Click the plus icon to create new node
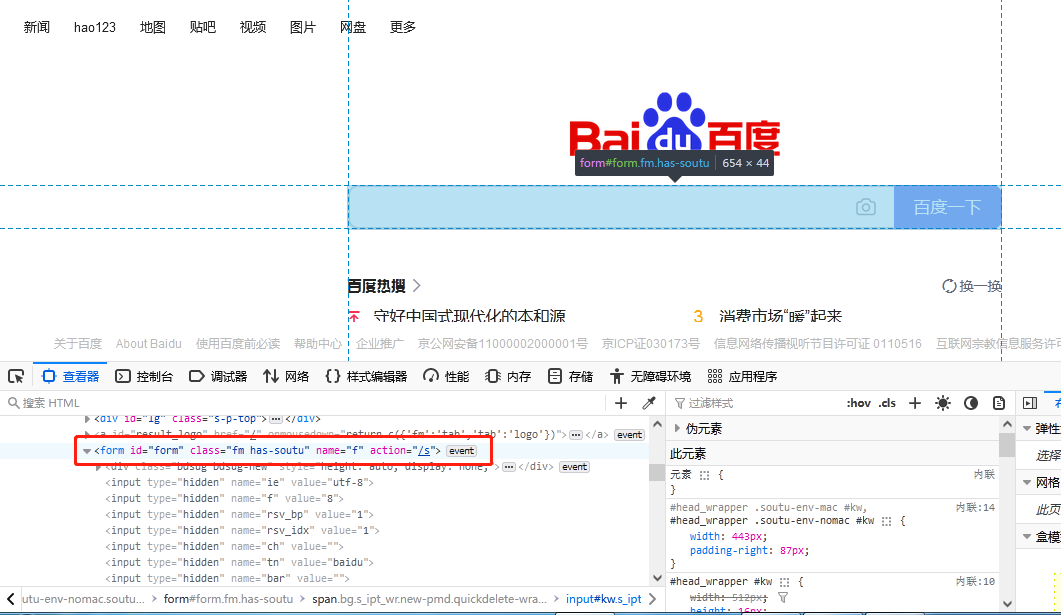Viewport: 1061px width, 615px height. click(x=620, y=403)
